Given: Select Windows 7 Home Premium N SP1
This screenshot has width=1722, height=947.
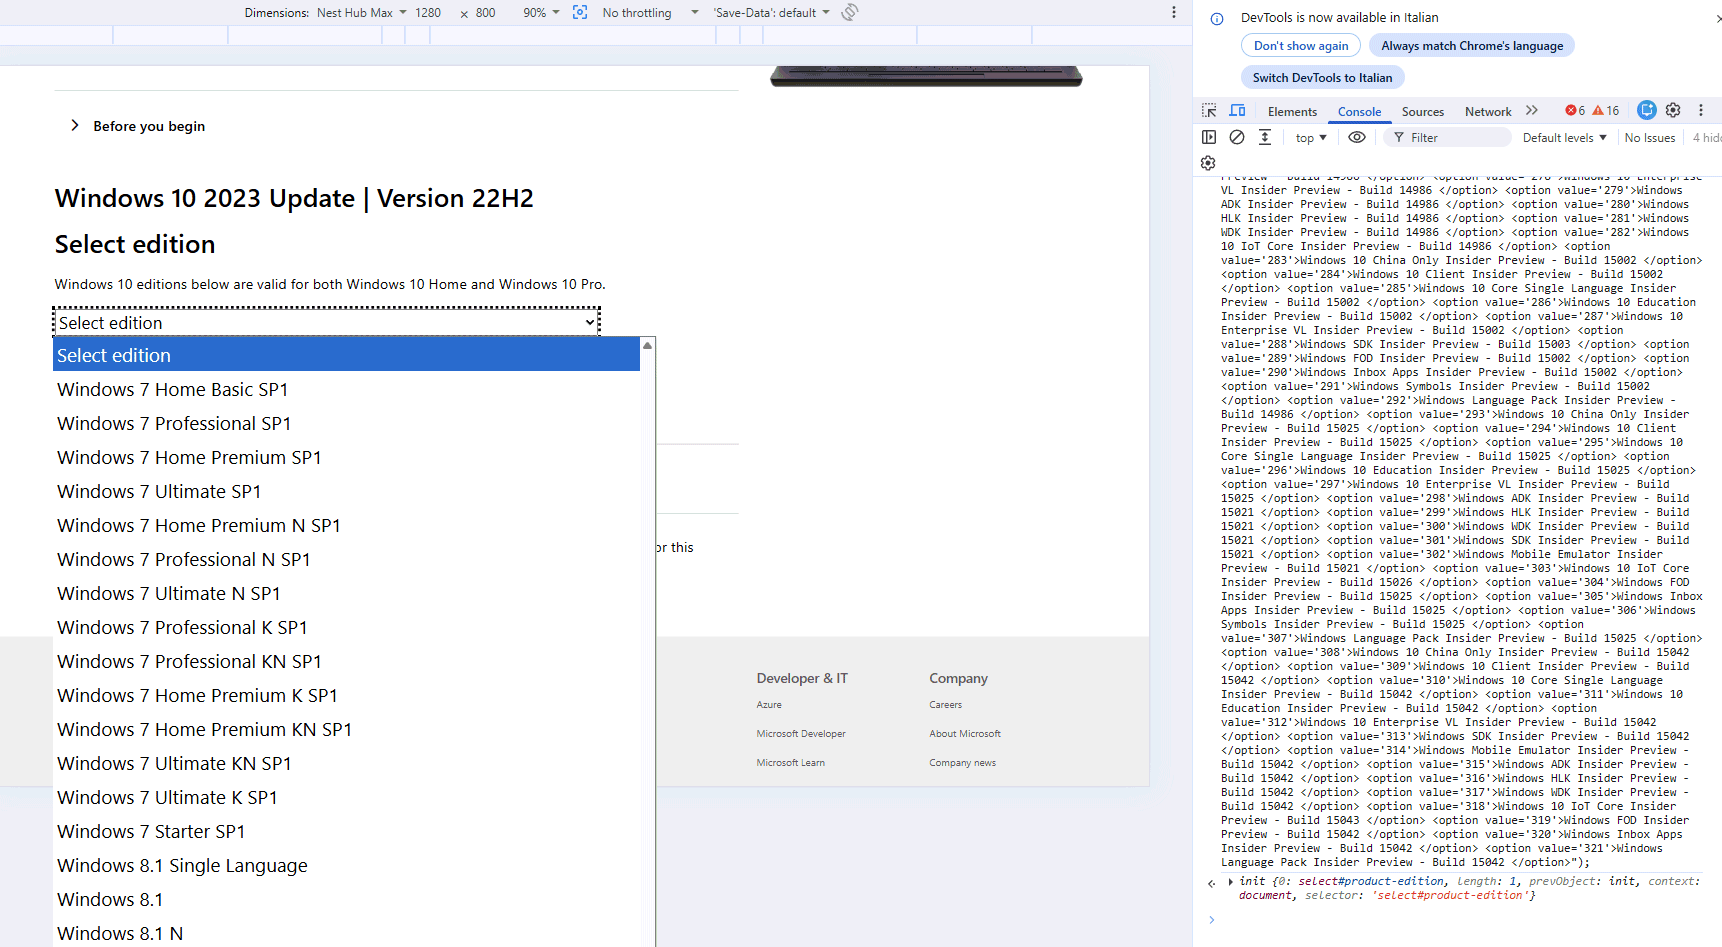Looking at the screenshot, I should click(x=346, y=525).
